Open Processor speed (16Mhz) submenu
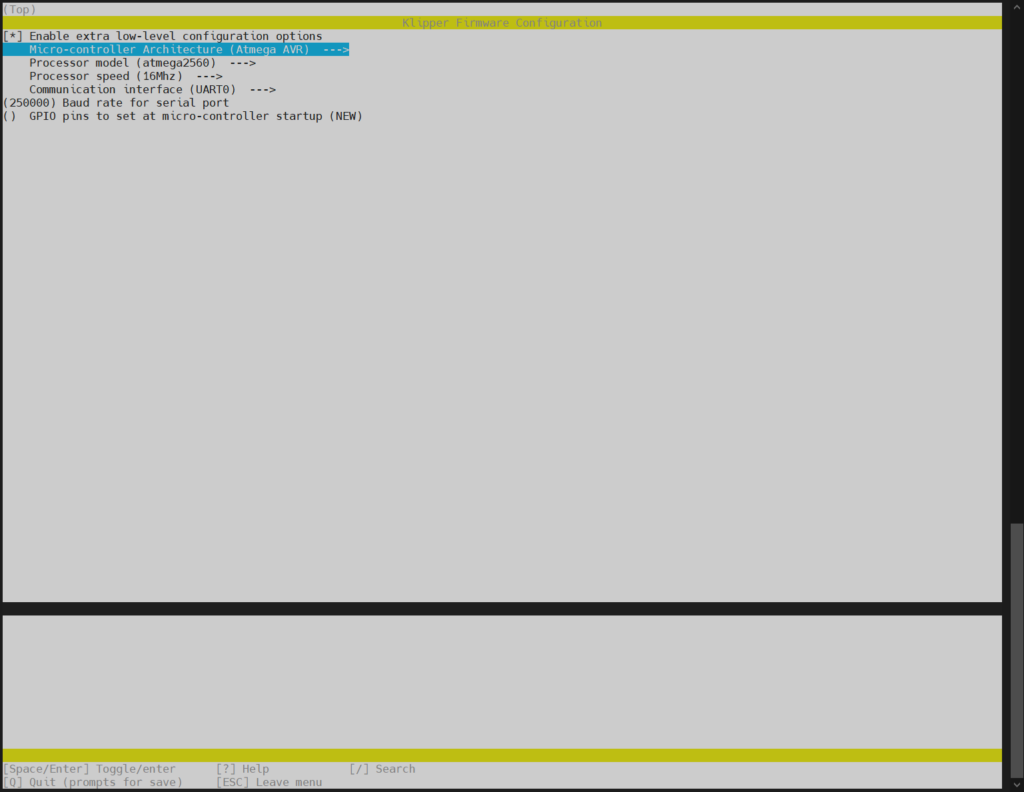 (125, 76)
